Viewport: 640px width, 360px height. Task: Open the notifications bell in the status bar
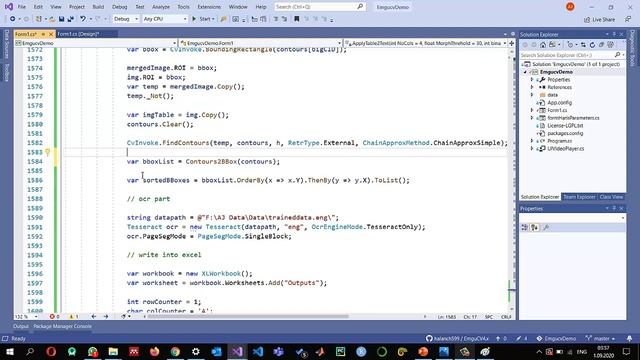629,338
